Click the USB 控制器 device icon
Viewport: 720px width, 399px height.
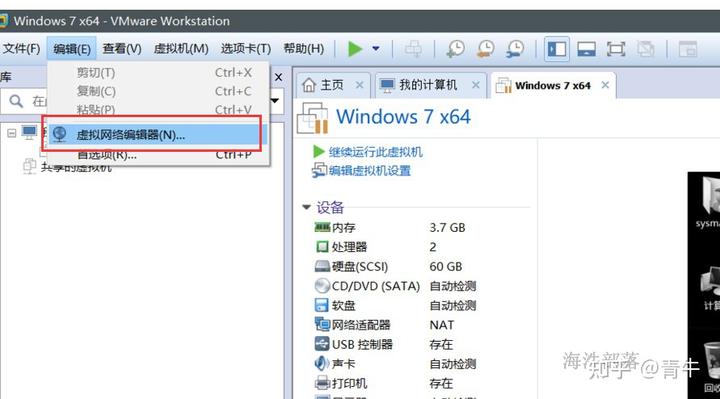click(x=322, y=343)
